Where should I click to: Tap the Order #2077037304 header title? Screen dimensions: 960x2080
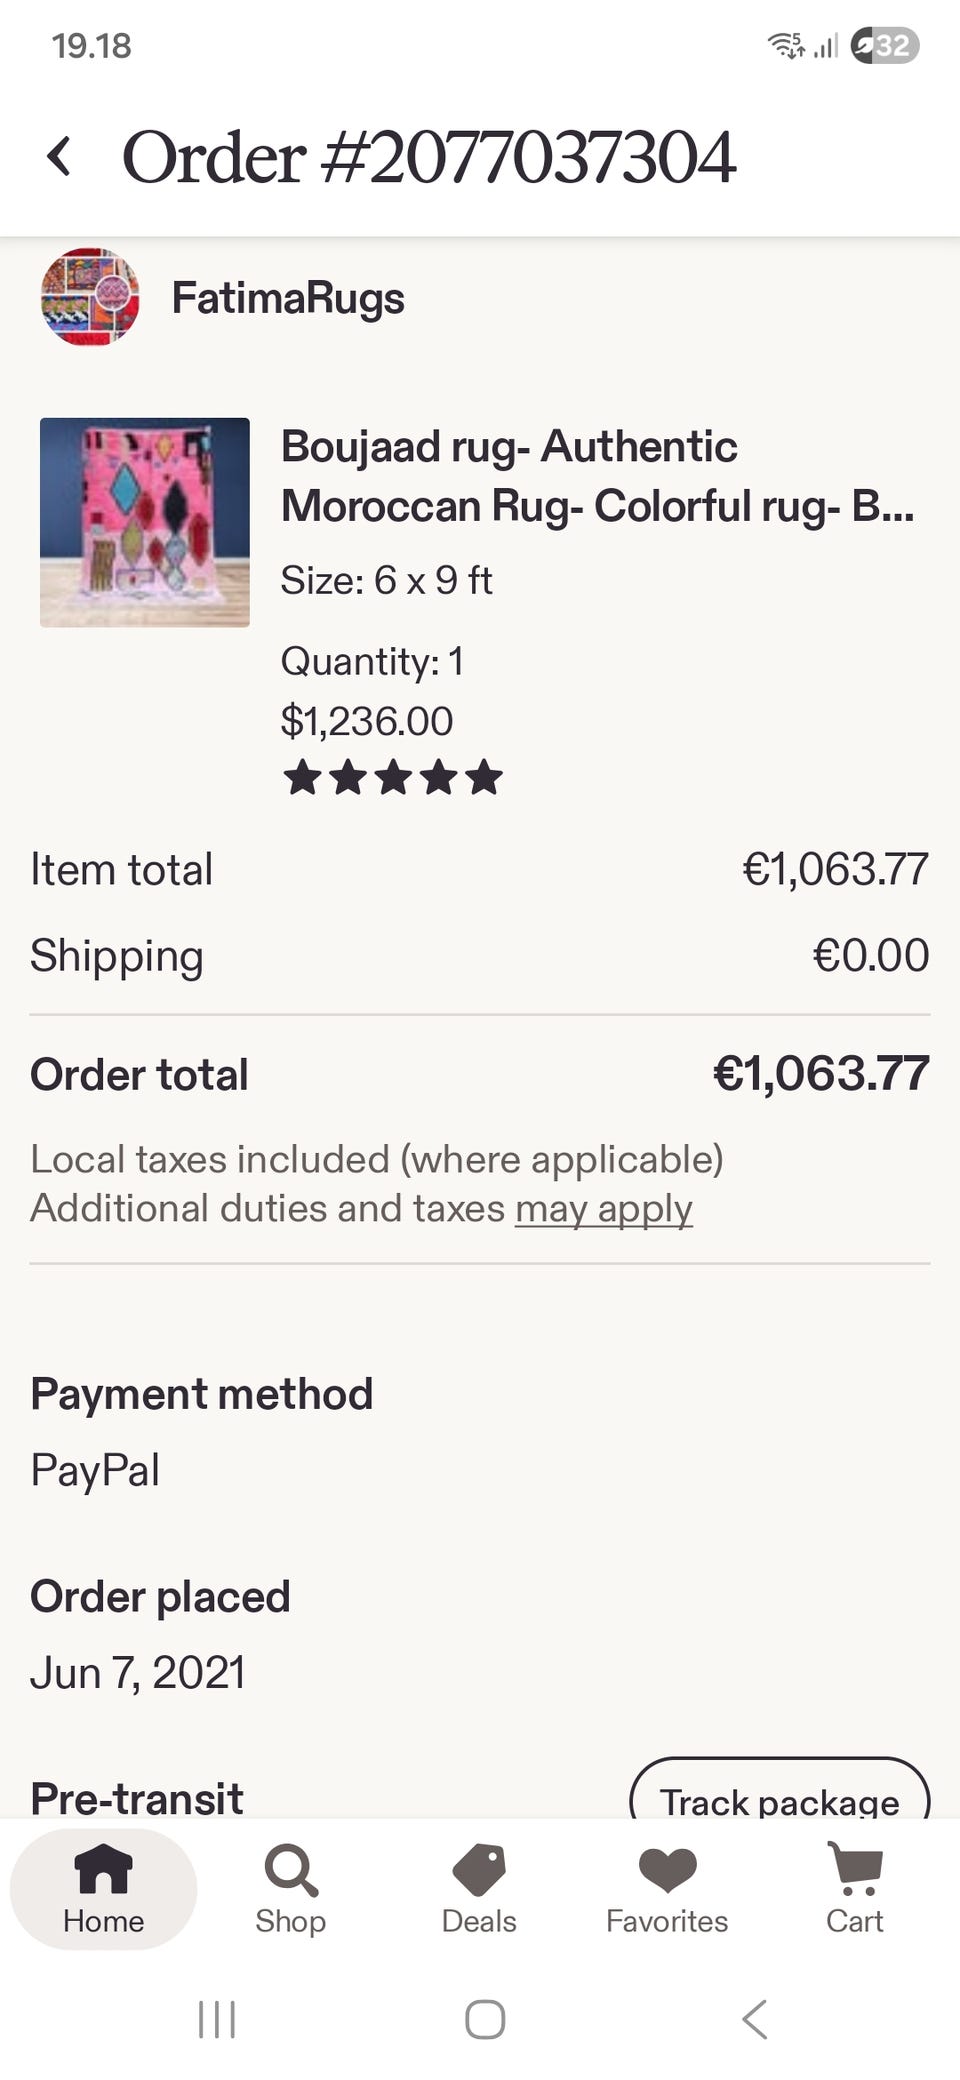pos(429,157)
